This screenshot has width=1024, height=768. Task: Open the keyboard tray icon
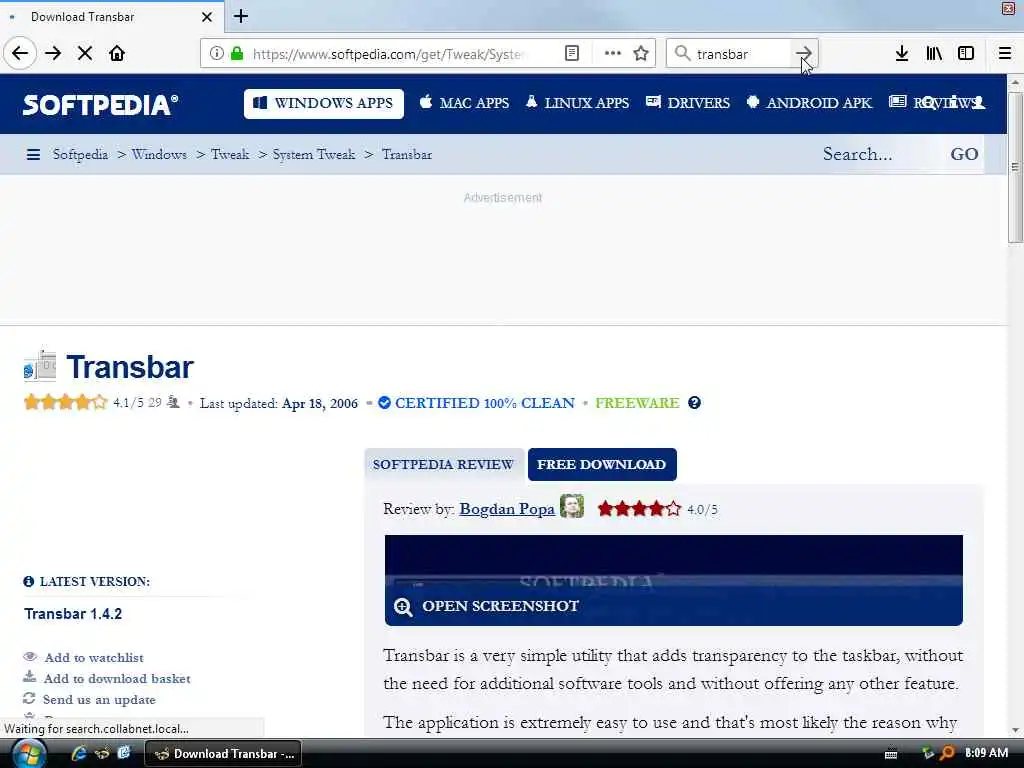pyautogui.click(x=891, y=754)
